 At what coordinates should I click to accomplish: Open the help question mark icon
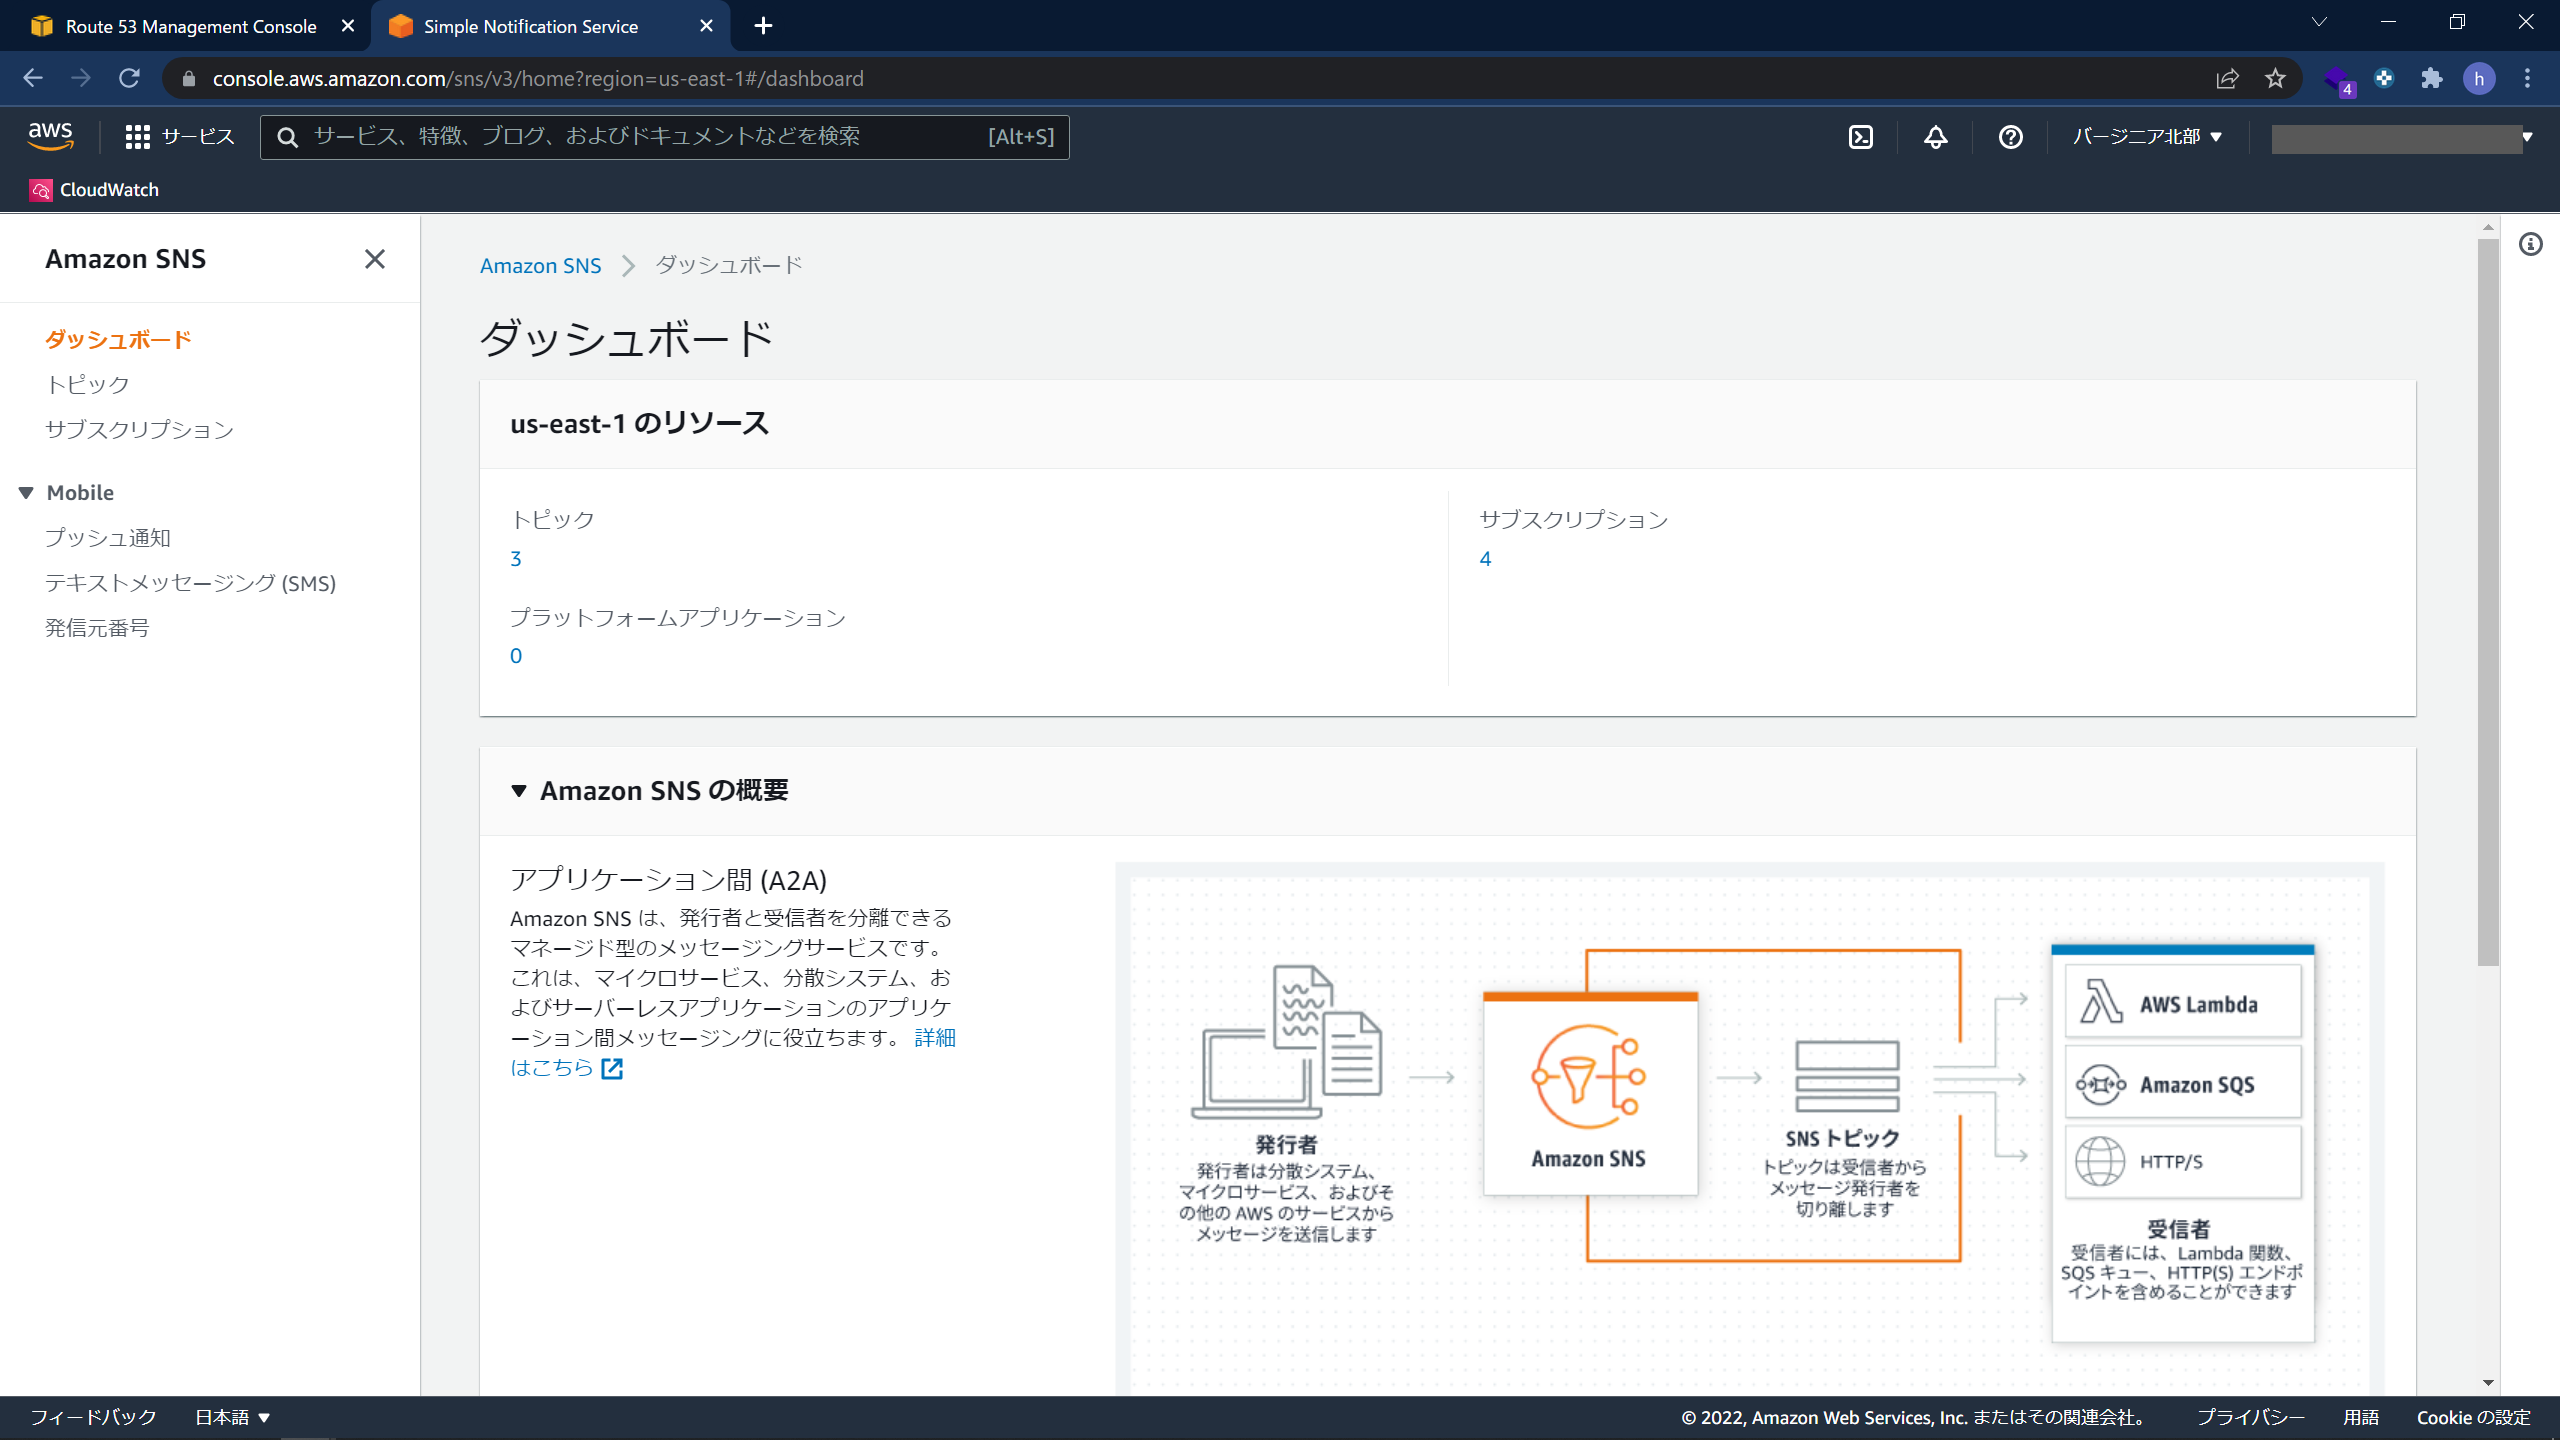pos(2011,137)
